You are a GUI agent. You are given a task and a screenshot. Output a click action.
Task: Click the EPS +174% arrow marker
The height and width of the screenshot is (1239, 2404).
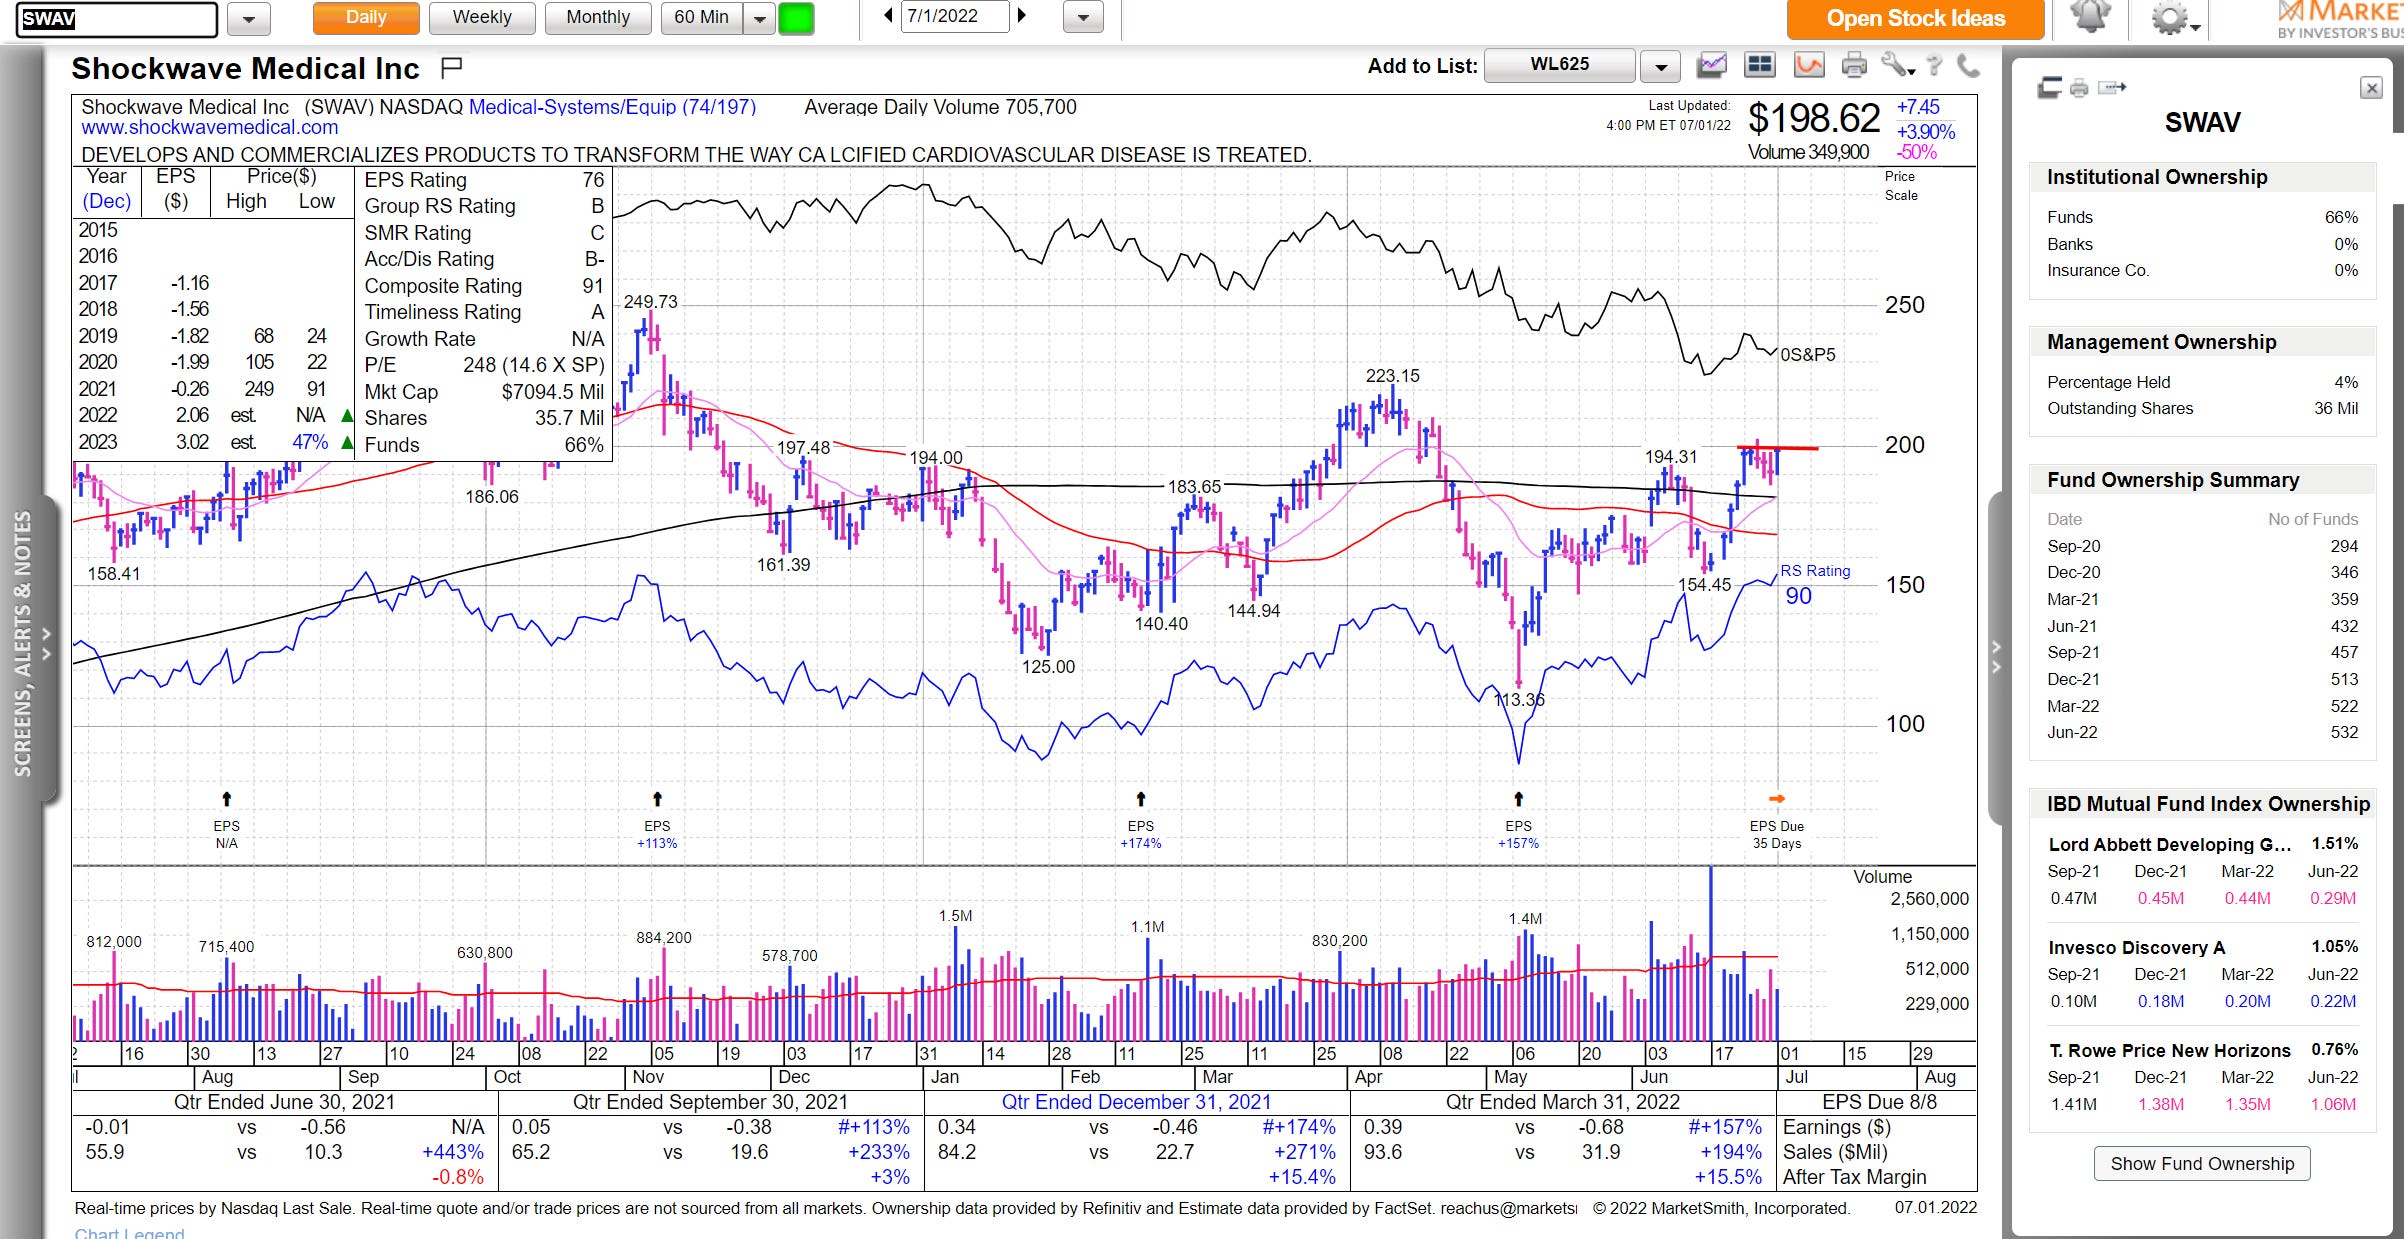coord(1141,799)
